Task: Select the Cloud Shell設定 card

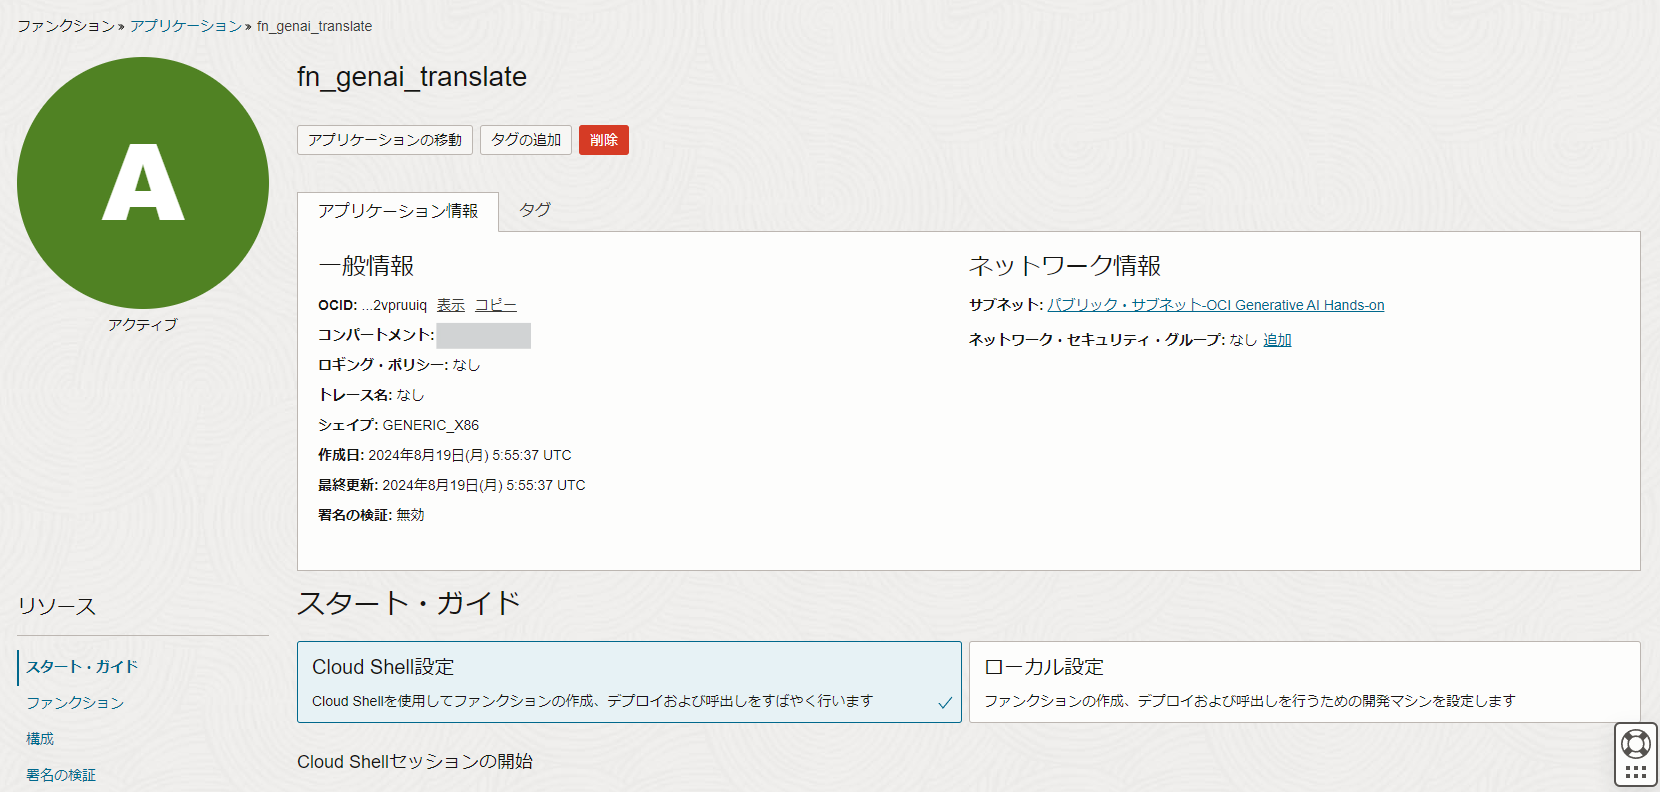Action: pos(629,682)
